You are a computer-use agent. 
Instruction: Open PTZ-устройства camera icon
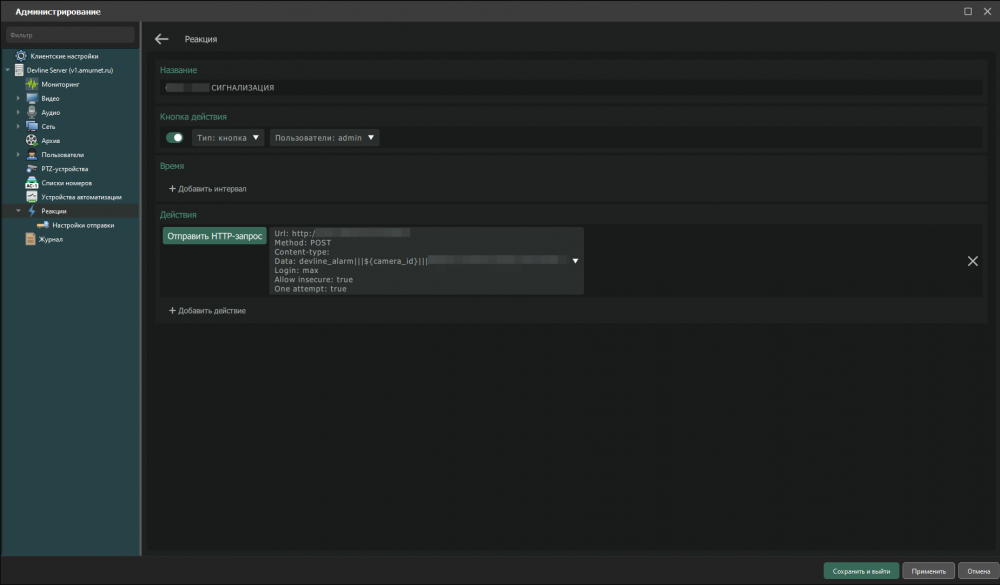point(32,169)
